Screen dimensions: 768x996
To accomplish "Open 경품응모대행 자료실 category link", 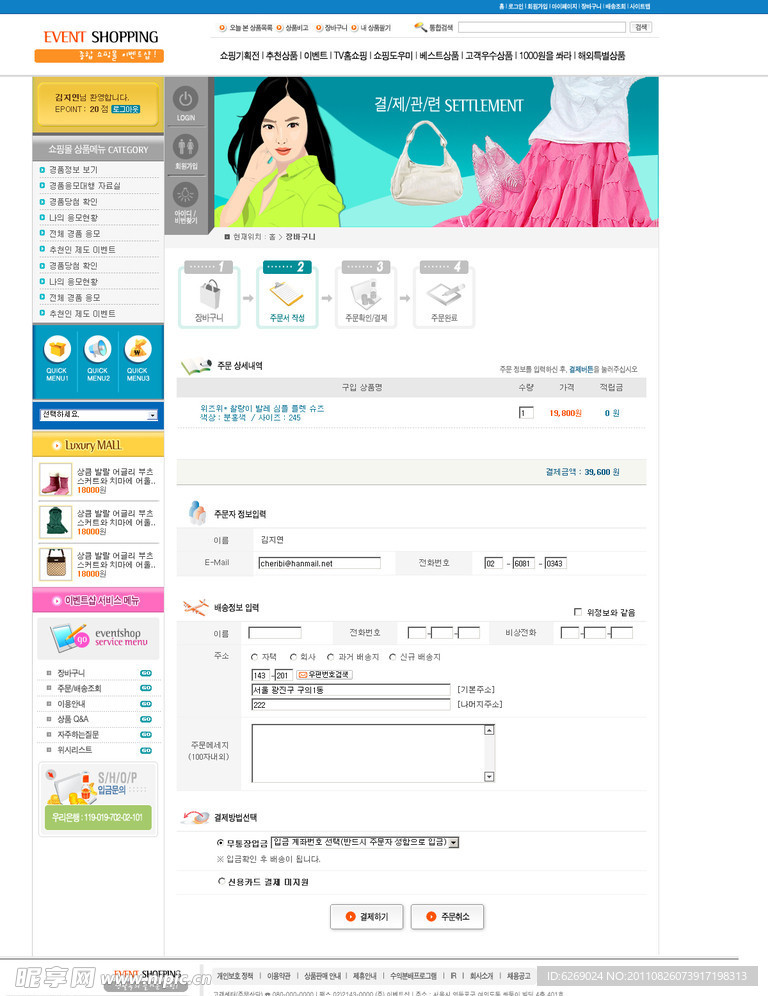I will 84,185.
